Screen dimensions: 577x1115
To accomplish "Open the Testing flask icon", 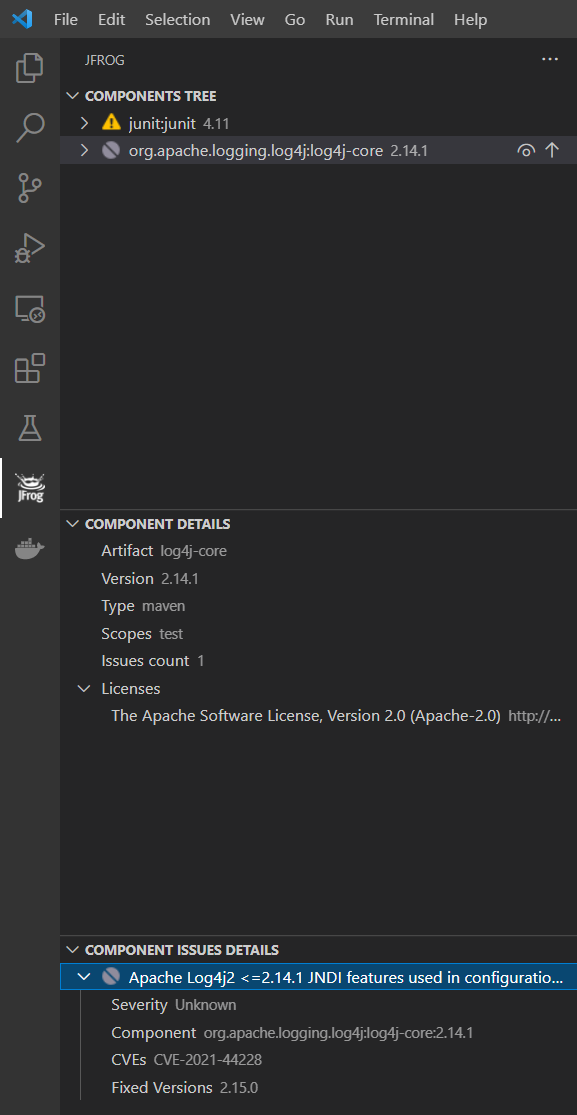I will click(30, 428).
